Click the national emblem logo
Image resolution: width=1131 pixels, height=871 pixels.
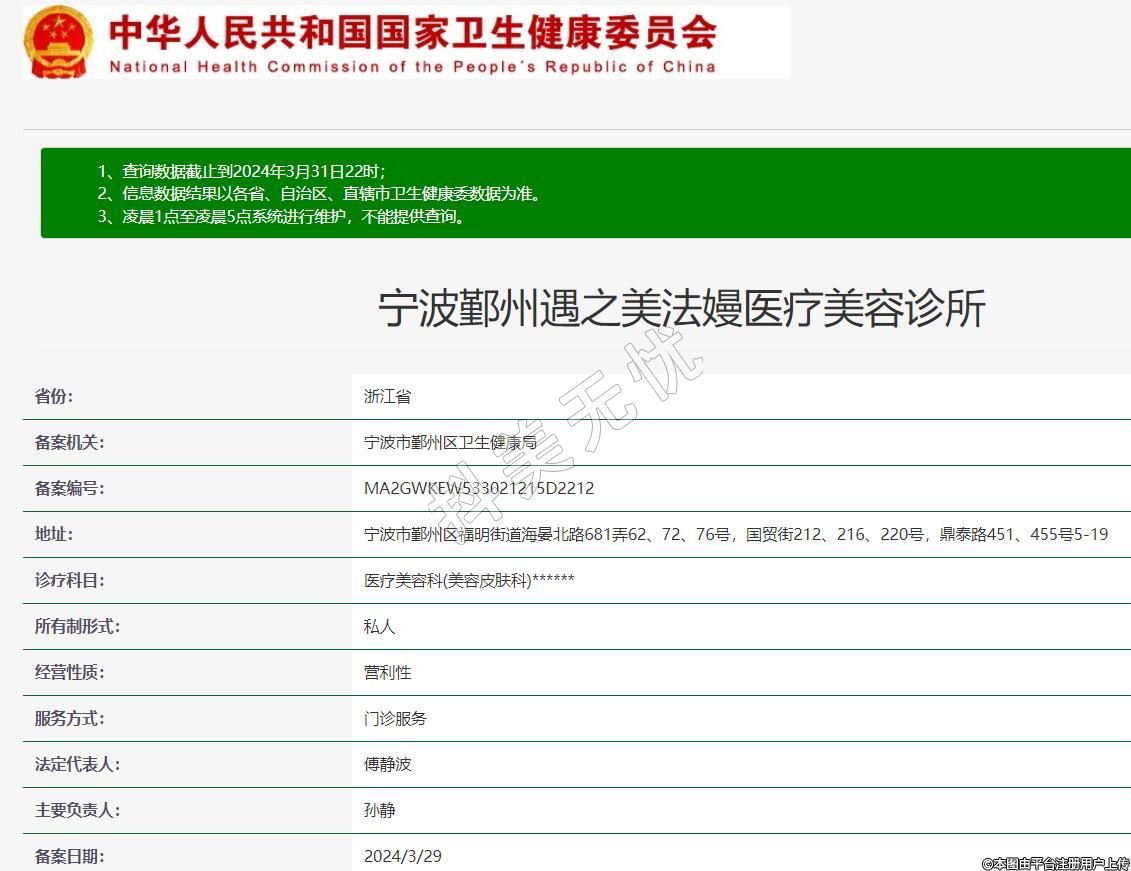coord(57,42)
